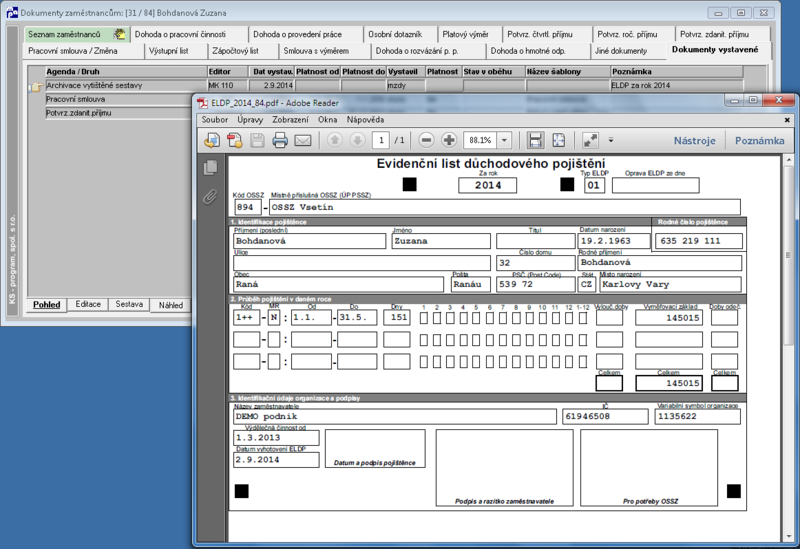Screen dimensions: 800x549
Task: Click the Poznámka column header
Action: [677, 71]
